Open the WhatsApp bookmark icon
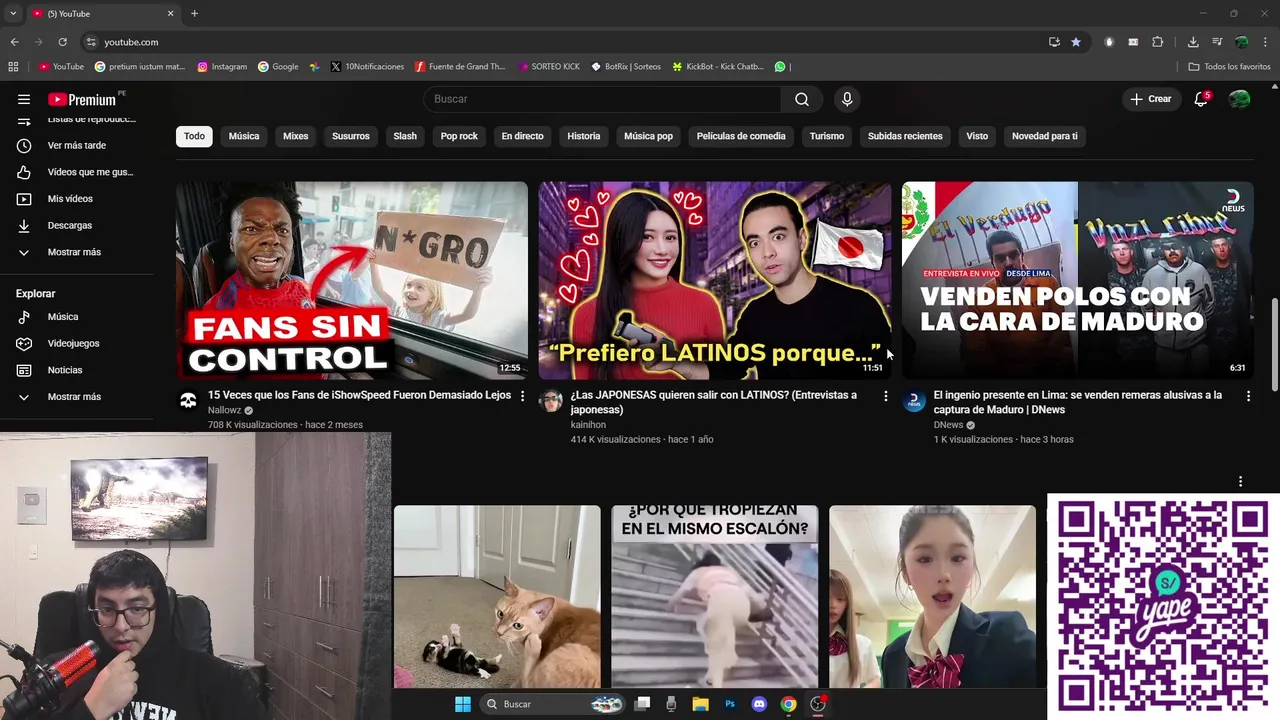This screenshot has width=1280, height=720. pos(780,67)
